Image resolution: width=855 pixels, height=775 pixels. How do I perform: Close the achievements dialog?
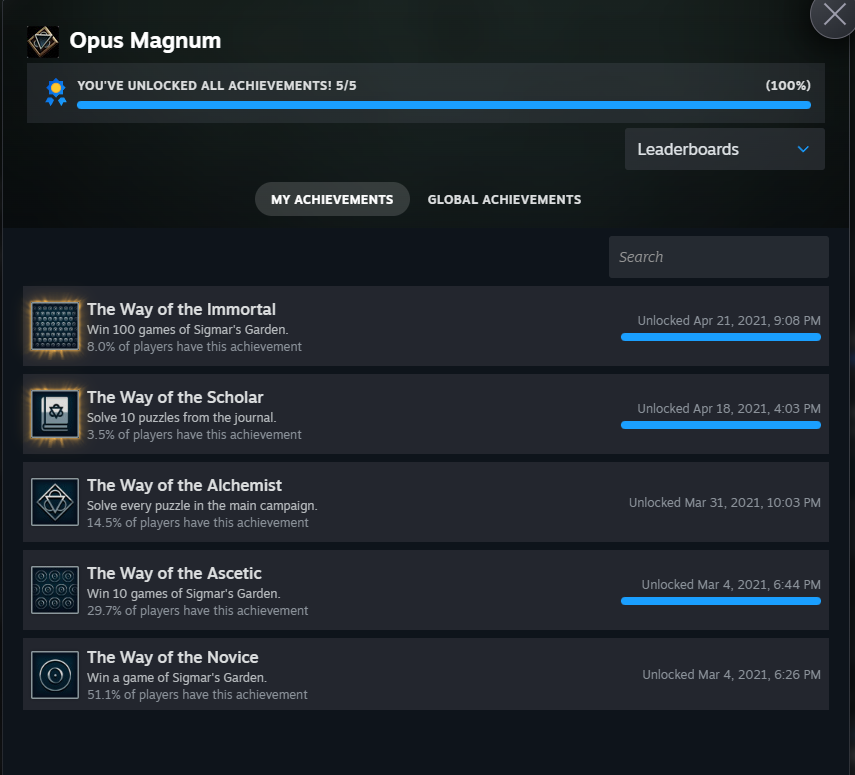(x=834, y=15)
